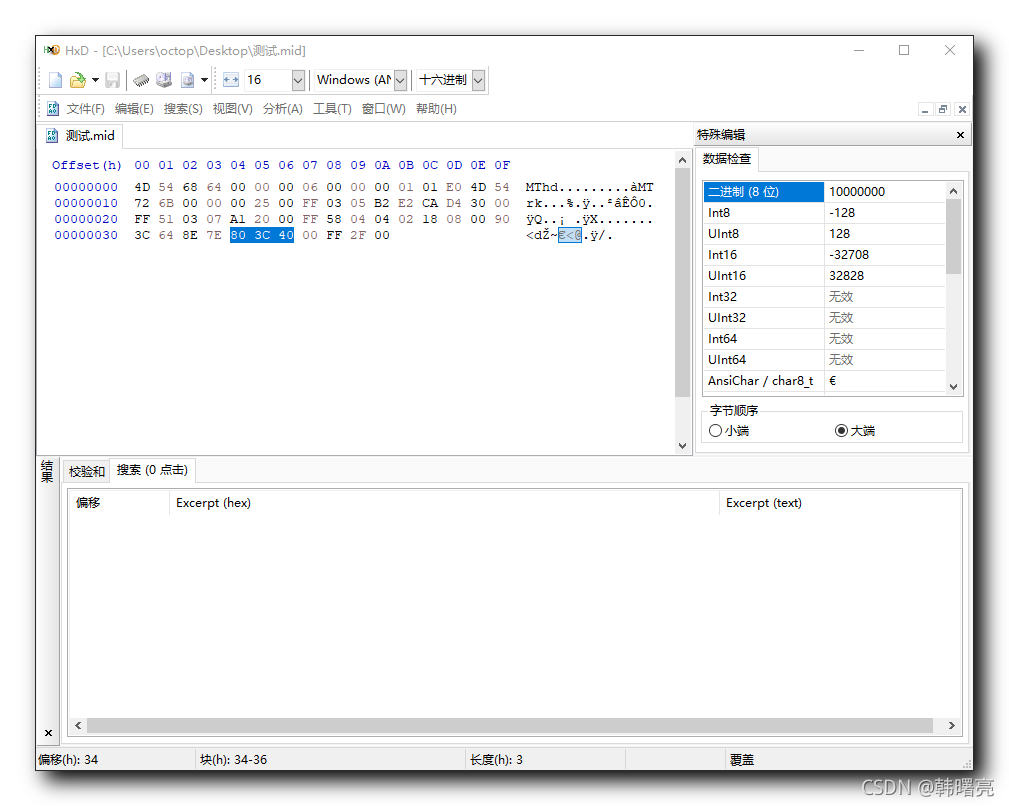
Task: Click hex byte 2F in row 00000030
Action: 358,235
